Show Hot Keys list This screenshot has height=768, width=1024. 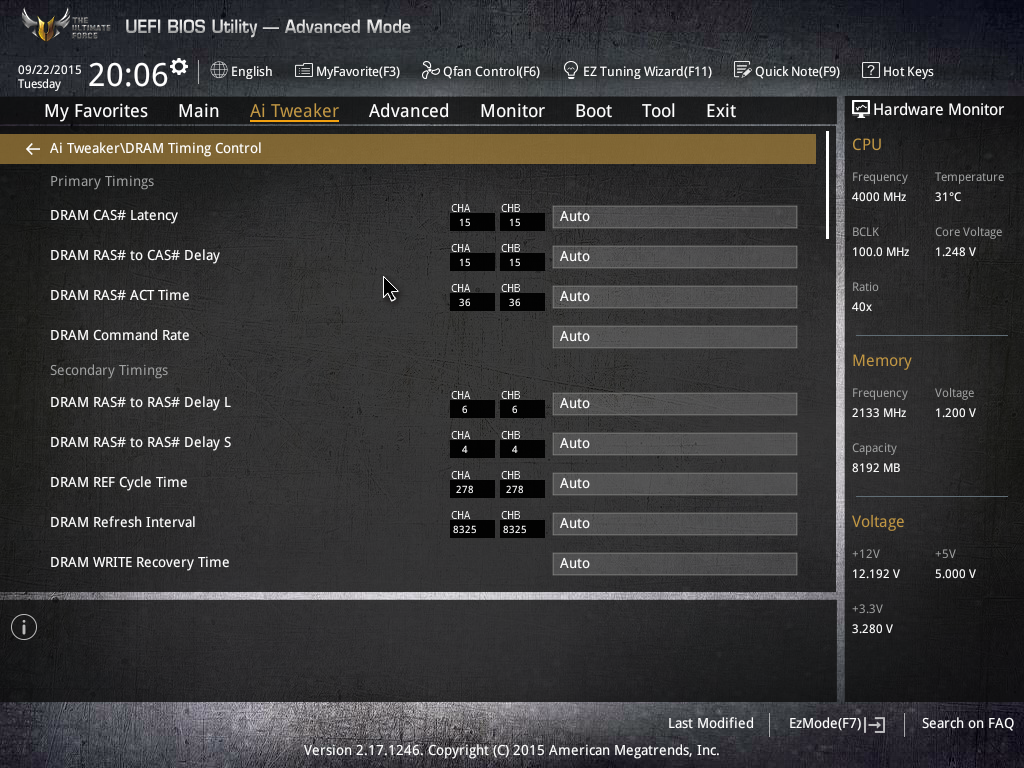coord(908,71)
